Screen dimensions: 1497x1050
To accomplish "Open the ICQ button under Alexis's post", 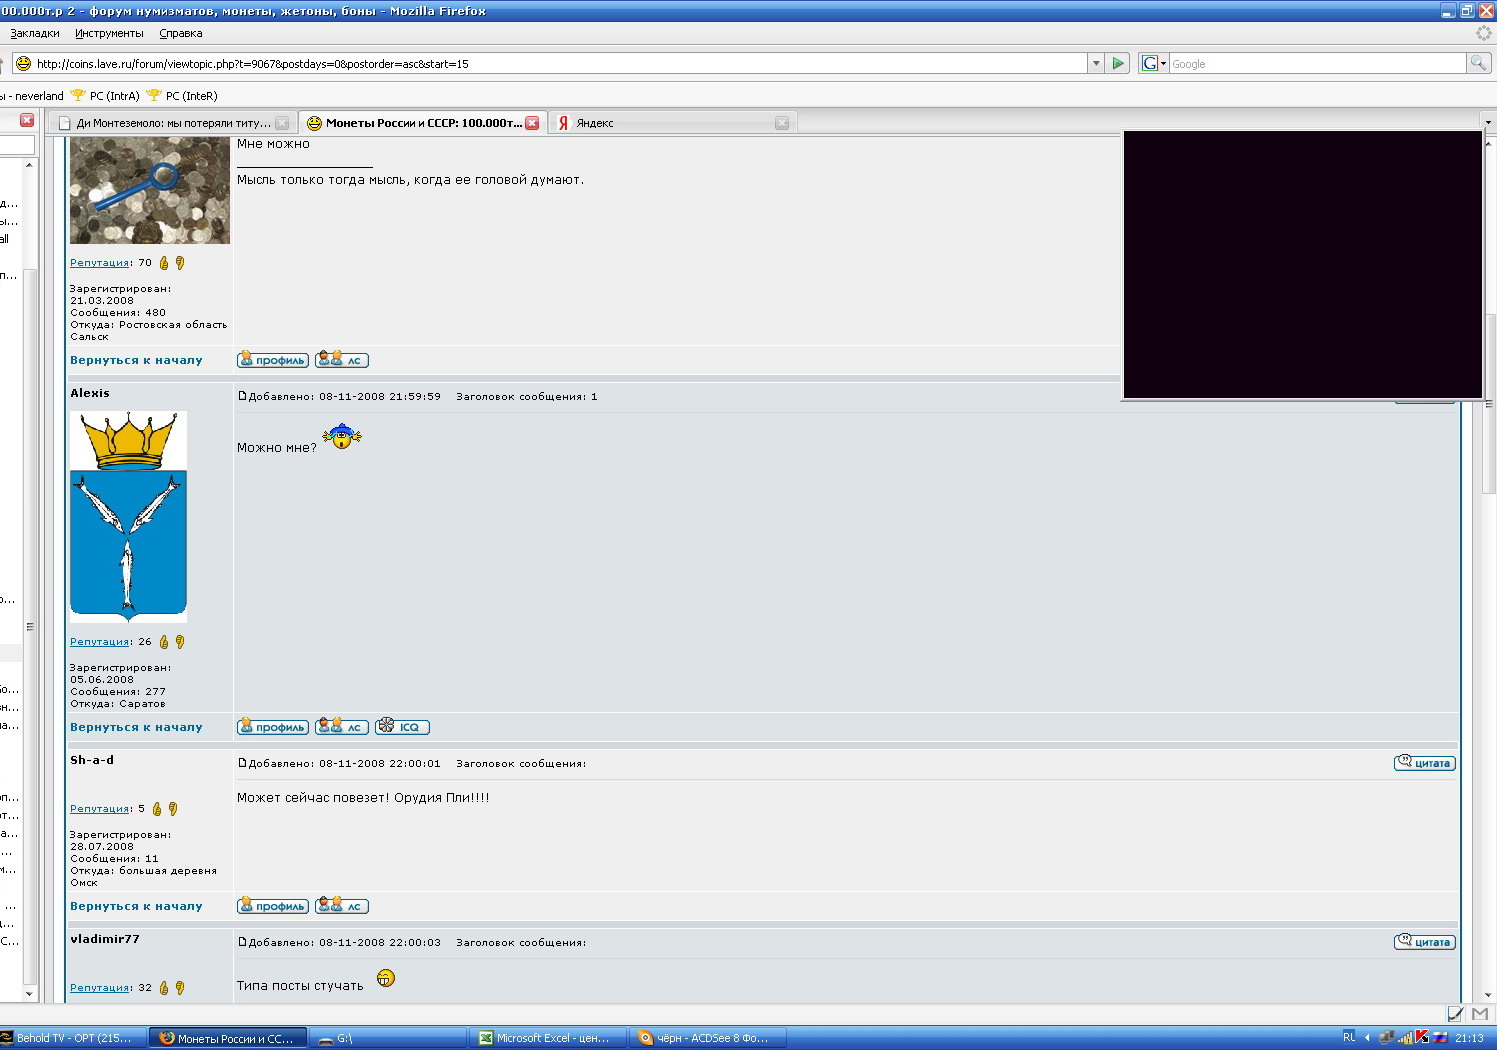I will [402, 727].
